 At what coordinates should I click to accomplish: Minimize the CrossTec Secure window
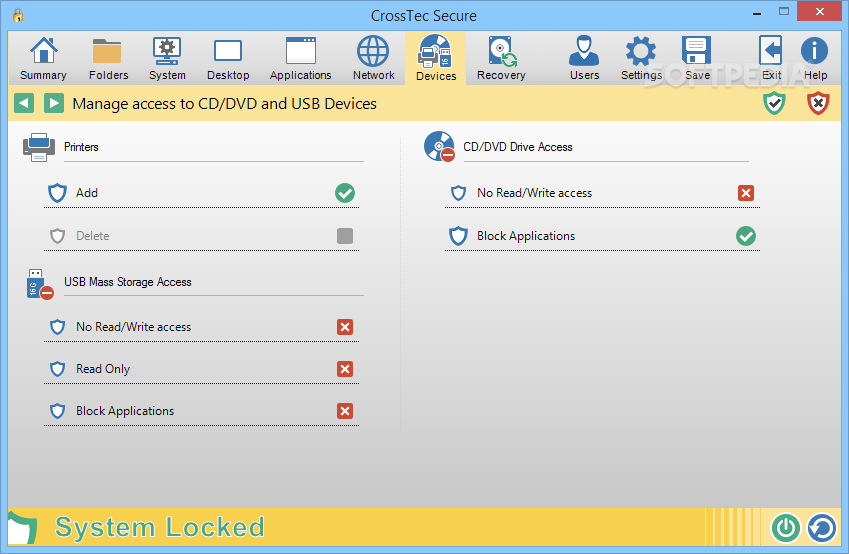coord(757,12)
